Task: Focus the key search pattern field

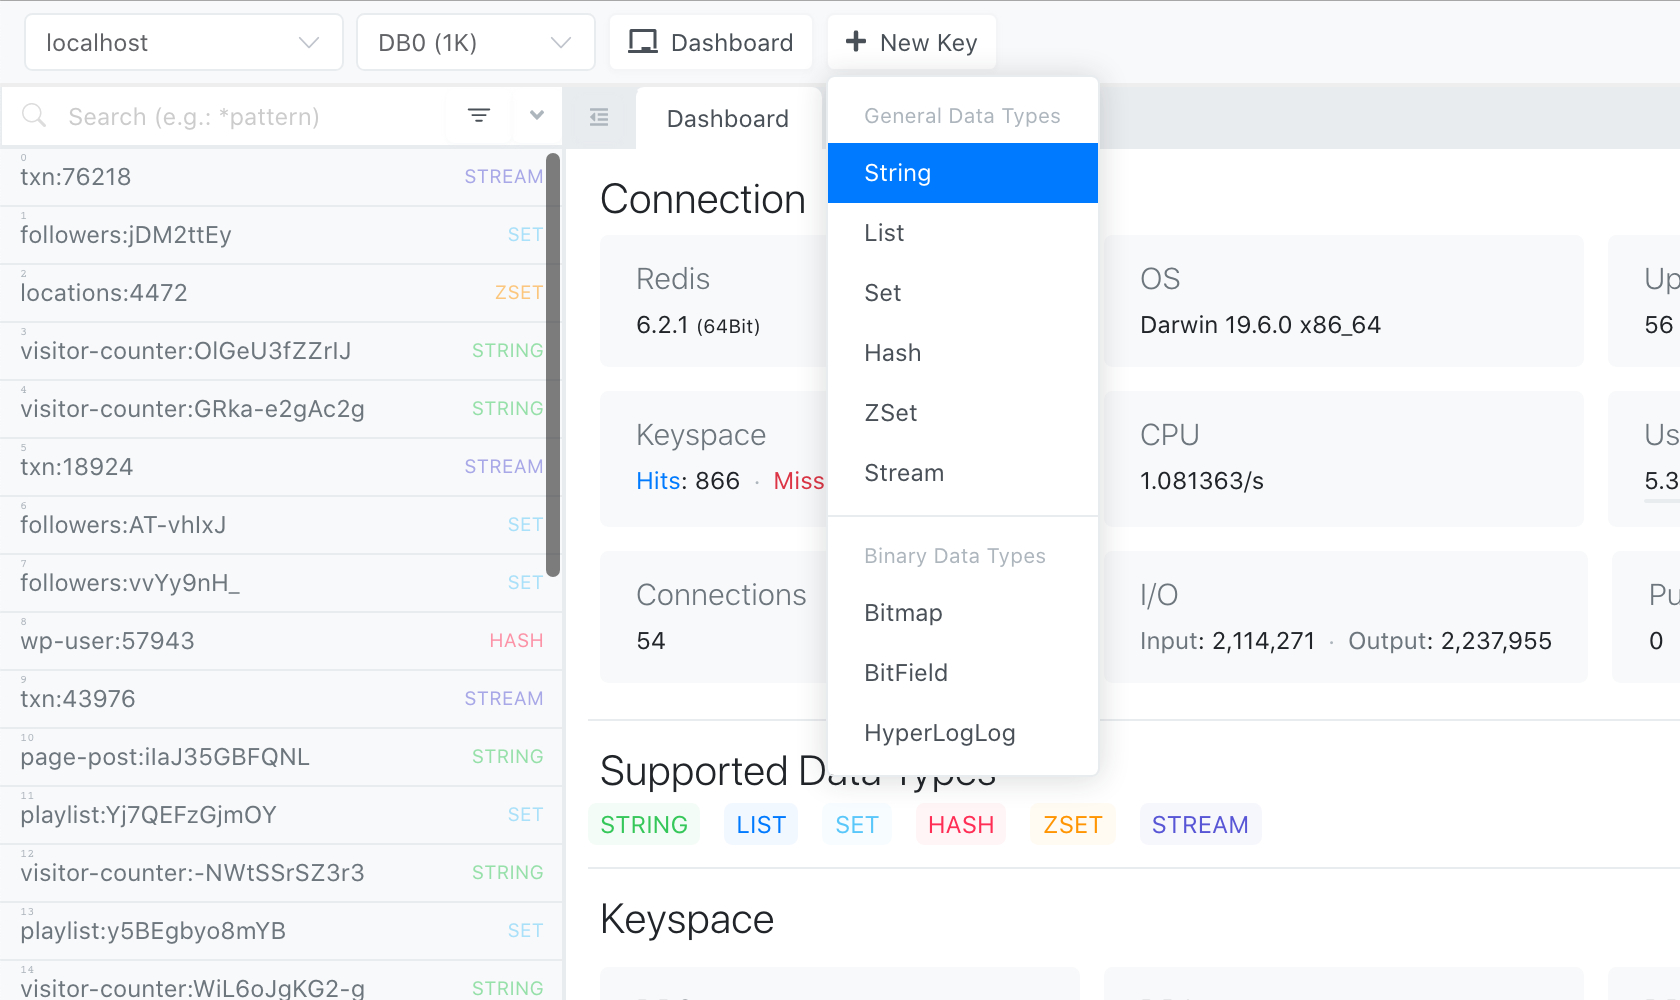Action: [250, 117]
